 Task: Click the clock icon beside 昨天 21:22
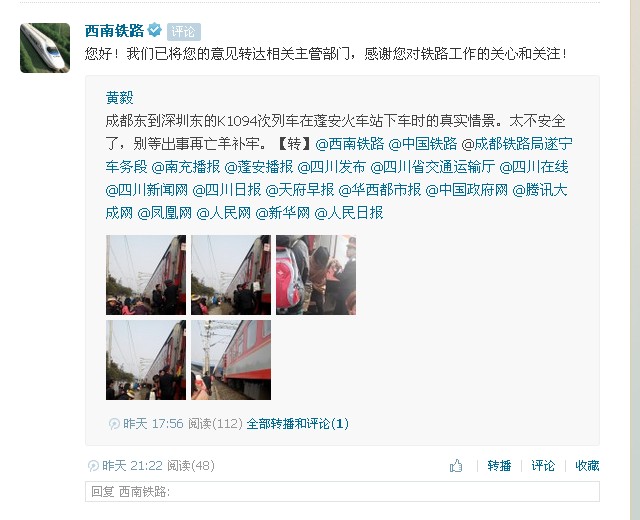(x=93, y=466)
